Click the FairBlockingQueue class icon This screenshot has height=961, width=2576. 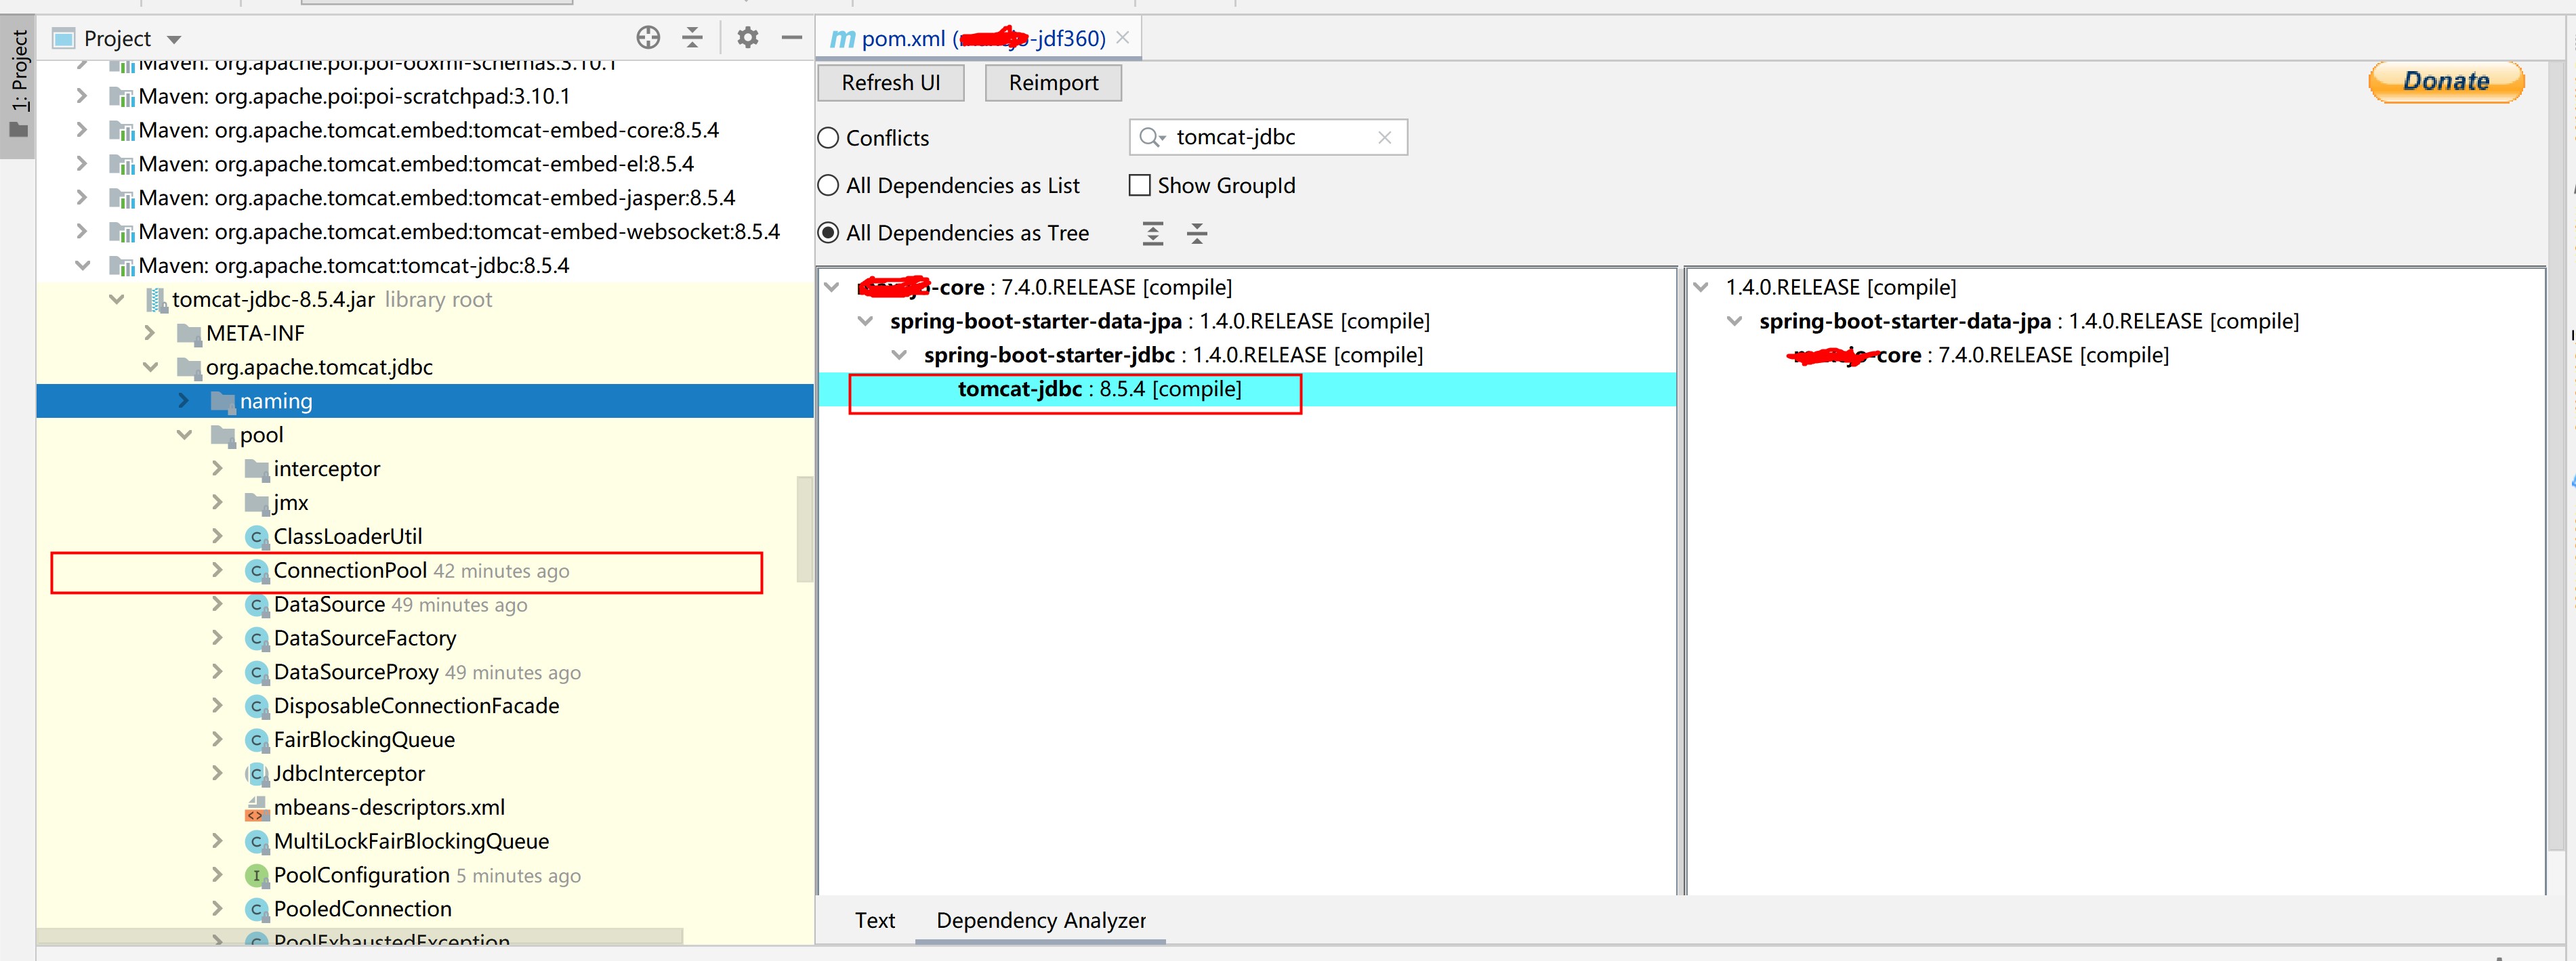pos(256,740)
